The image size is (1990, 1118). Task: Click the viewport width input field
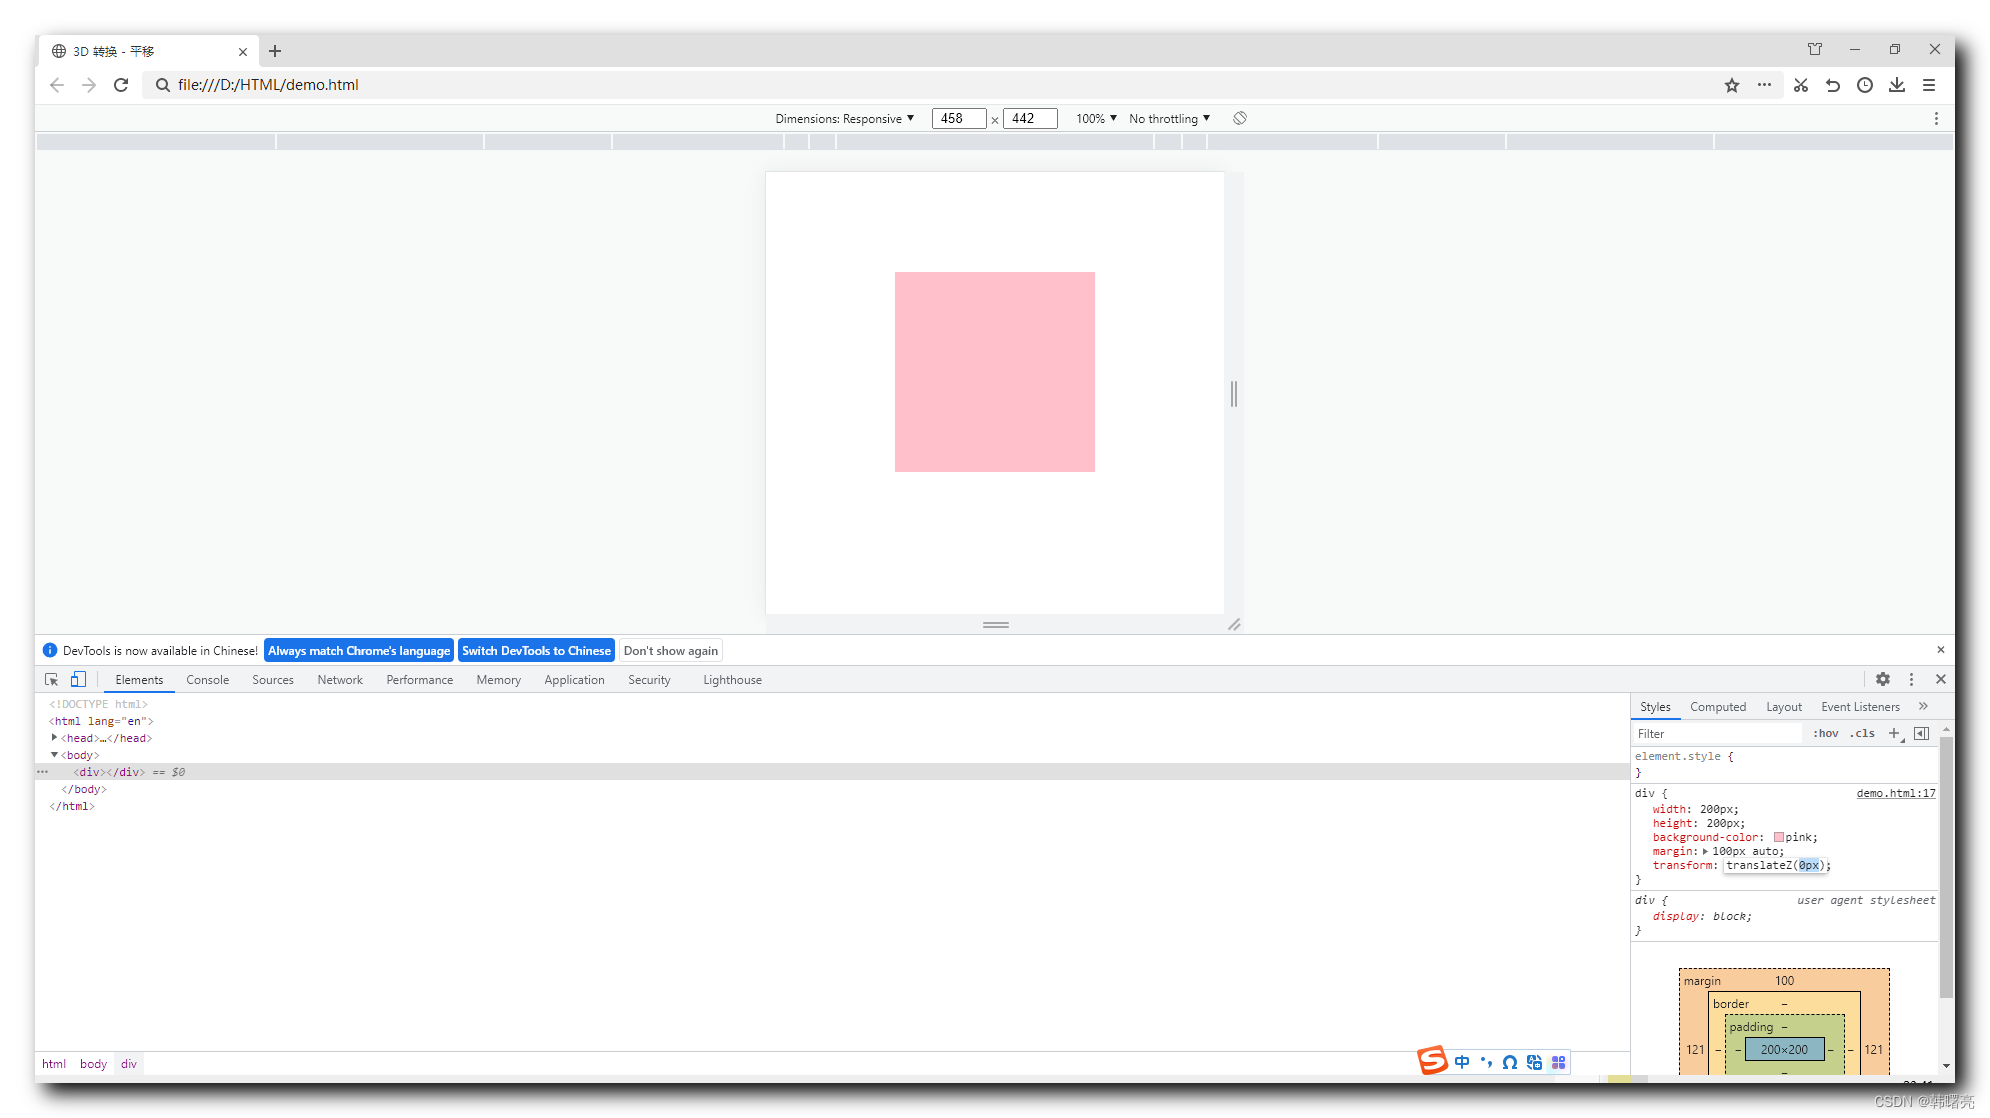(957, 119)
